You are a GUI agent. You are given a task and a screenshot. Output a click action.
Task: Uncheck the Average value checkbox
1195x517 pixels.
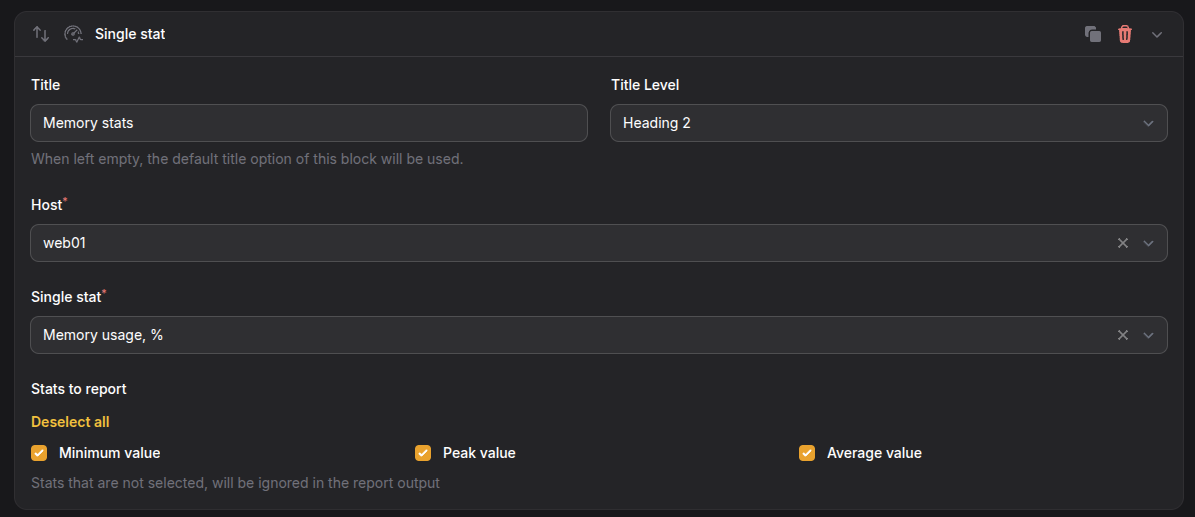pyautogui.click(x=807, y=453)
